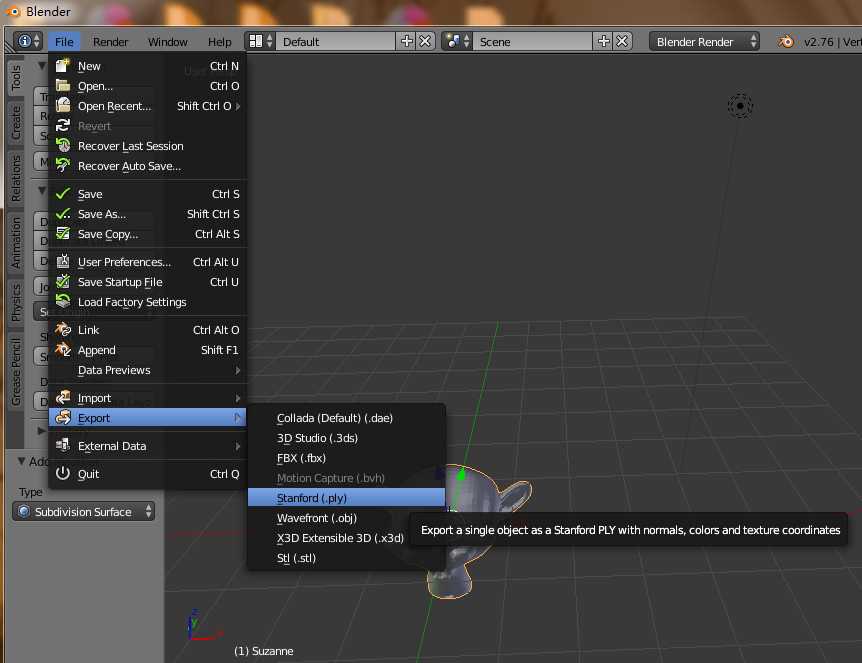This screenshot has height=663, width=862.
Task: Click the Blender logo next to version
Action: (x=786, y=42)
